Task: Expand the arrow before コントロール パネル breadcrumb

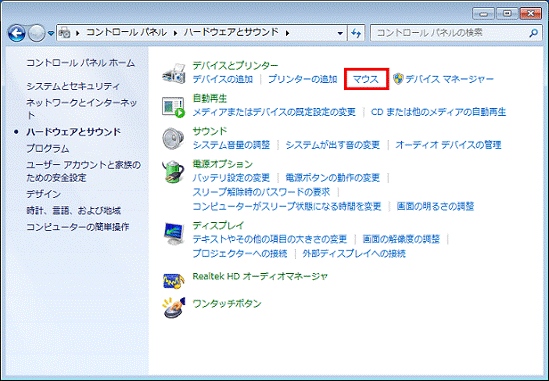Action: [x=77, y=33]
